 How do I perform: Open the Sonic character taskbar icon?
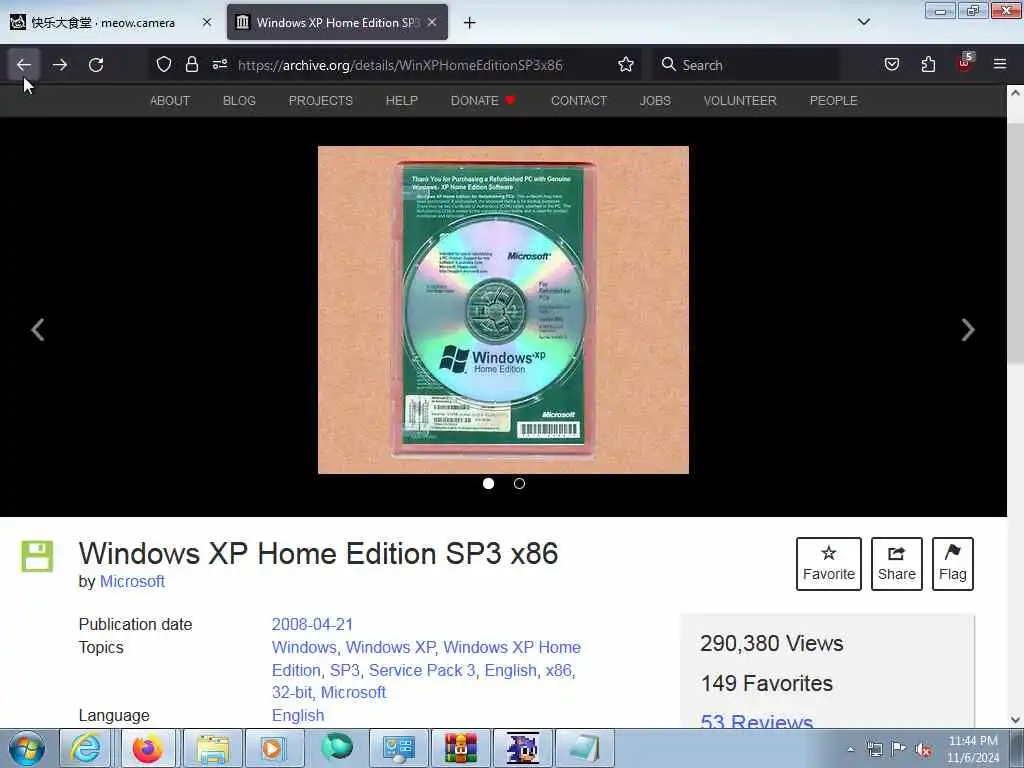pos(522,748)
